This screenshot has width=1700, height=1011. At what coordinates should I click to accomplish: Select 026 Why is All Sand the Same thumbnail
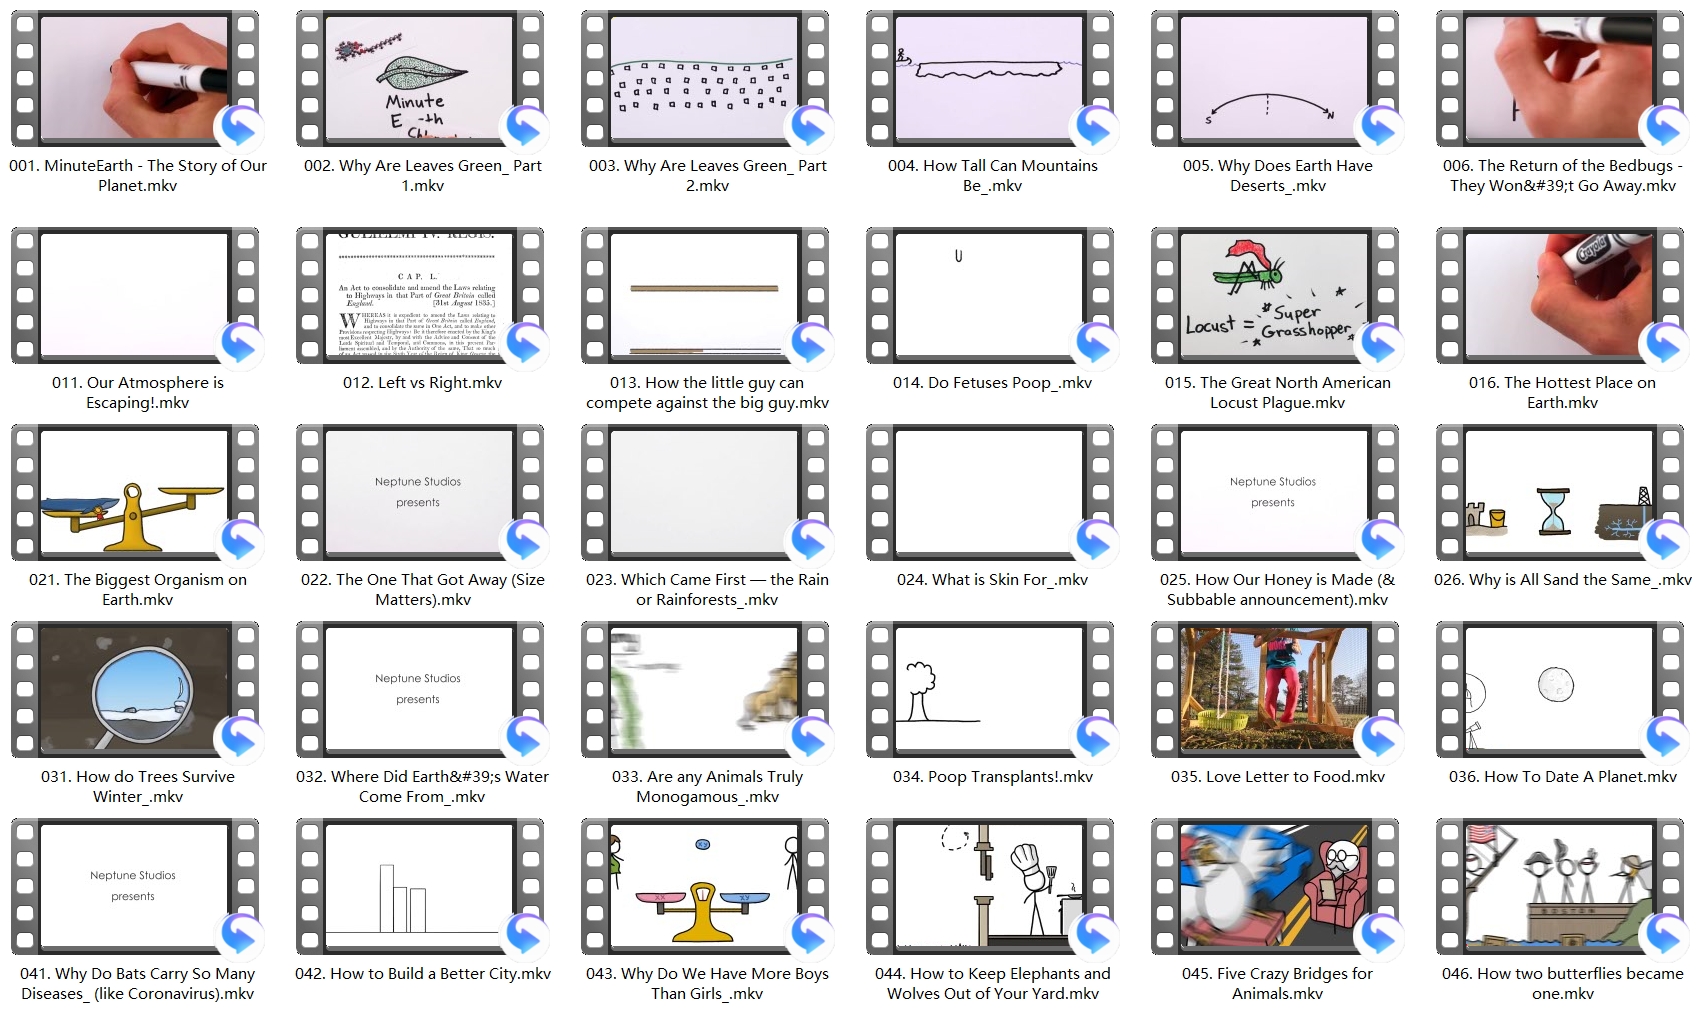1560,493
